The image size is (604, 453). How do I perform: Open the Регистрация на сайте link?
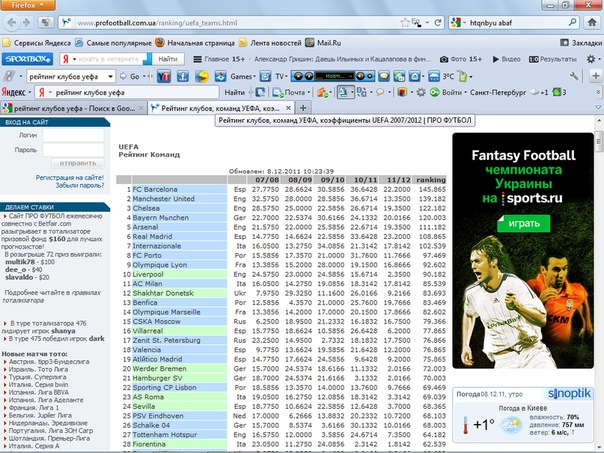[71, 176]
